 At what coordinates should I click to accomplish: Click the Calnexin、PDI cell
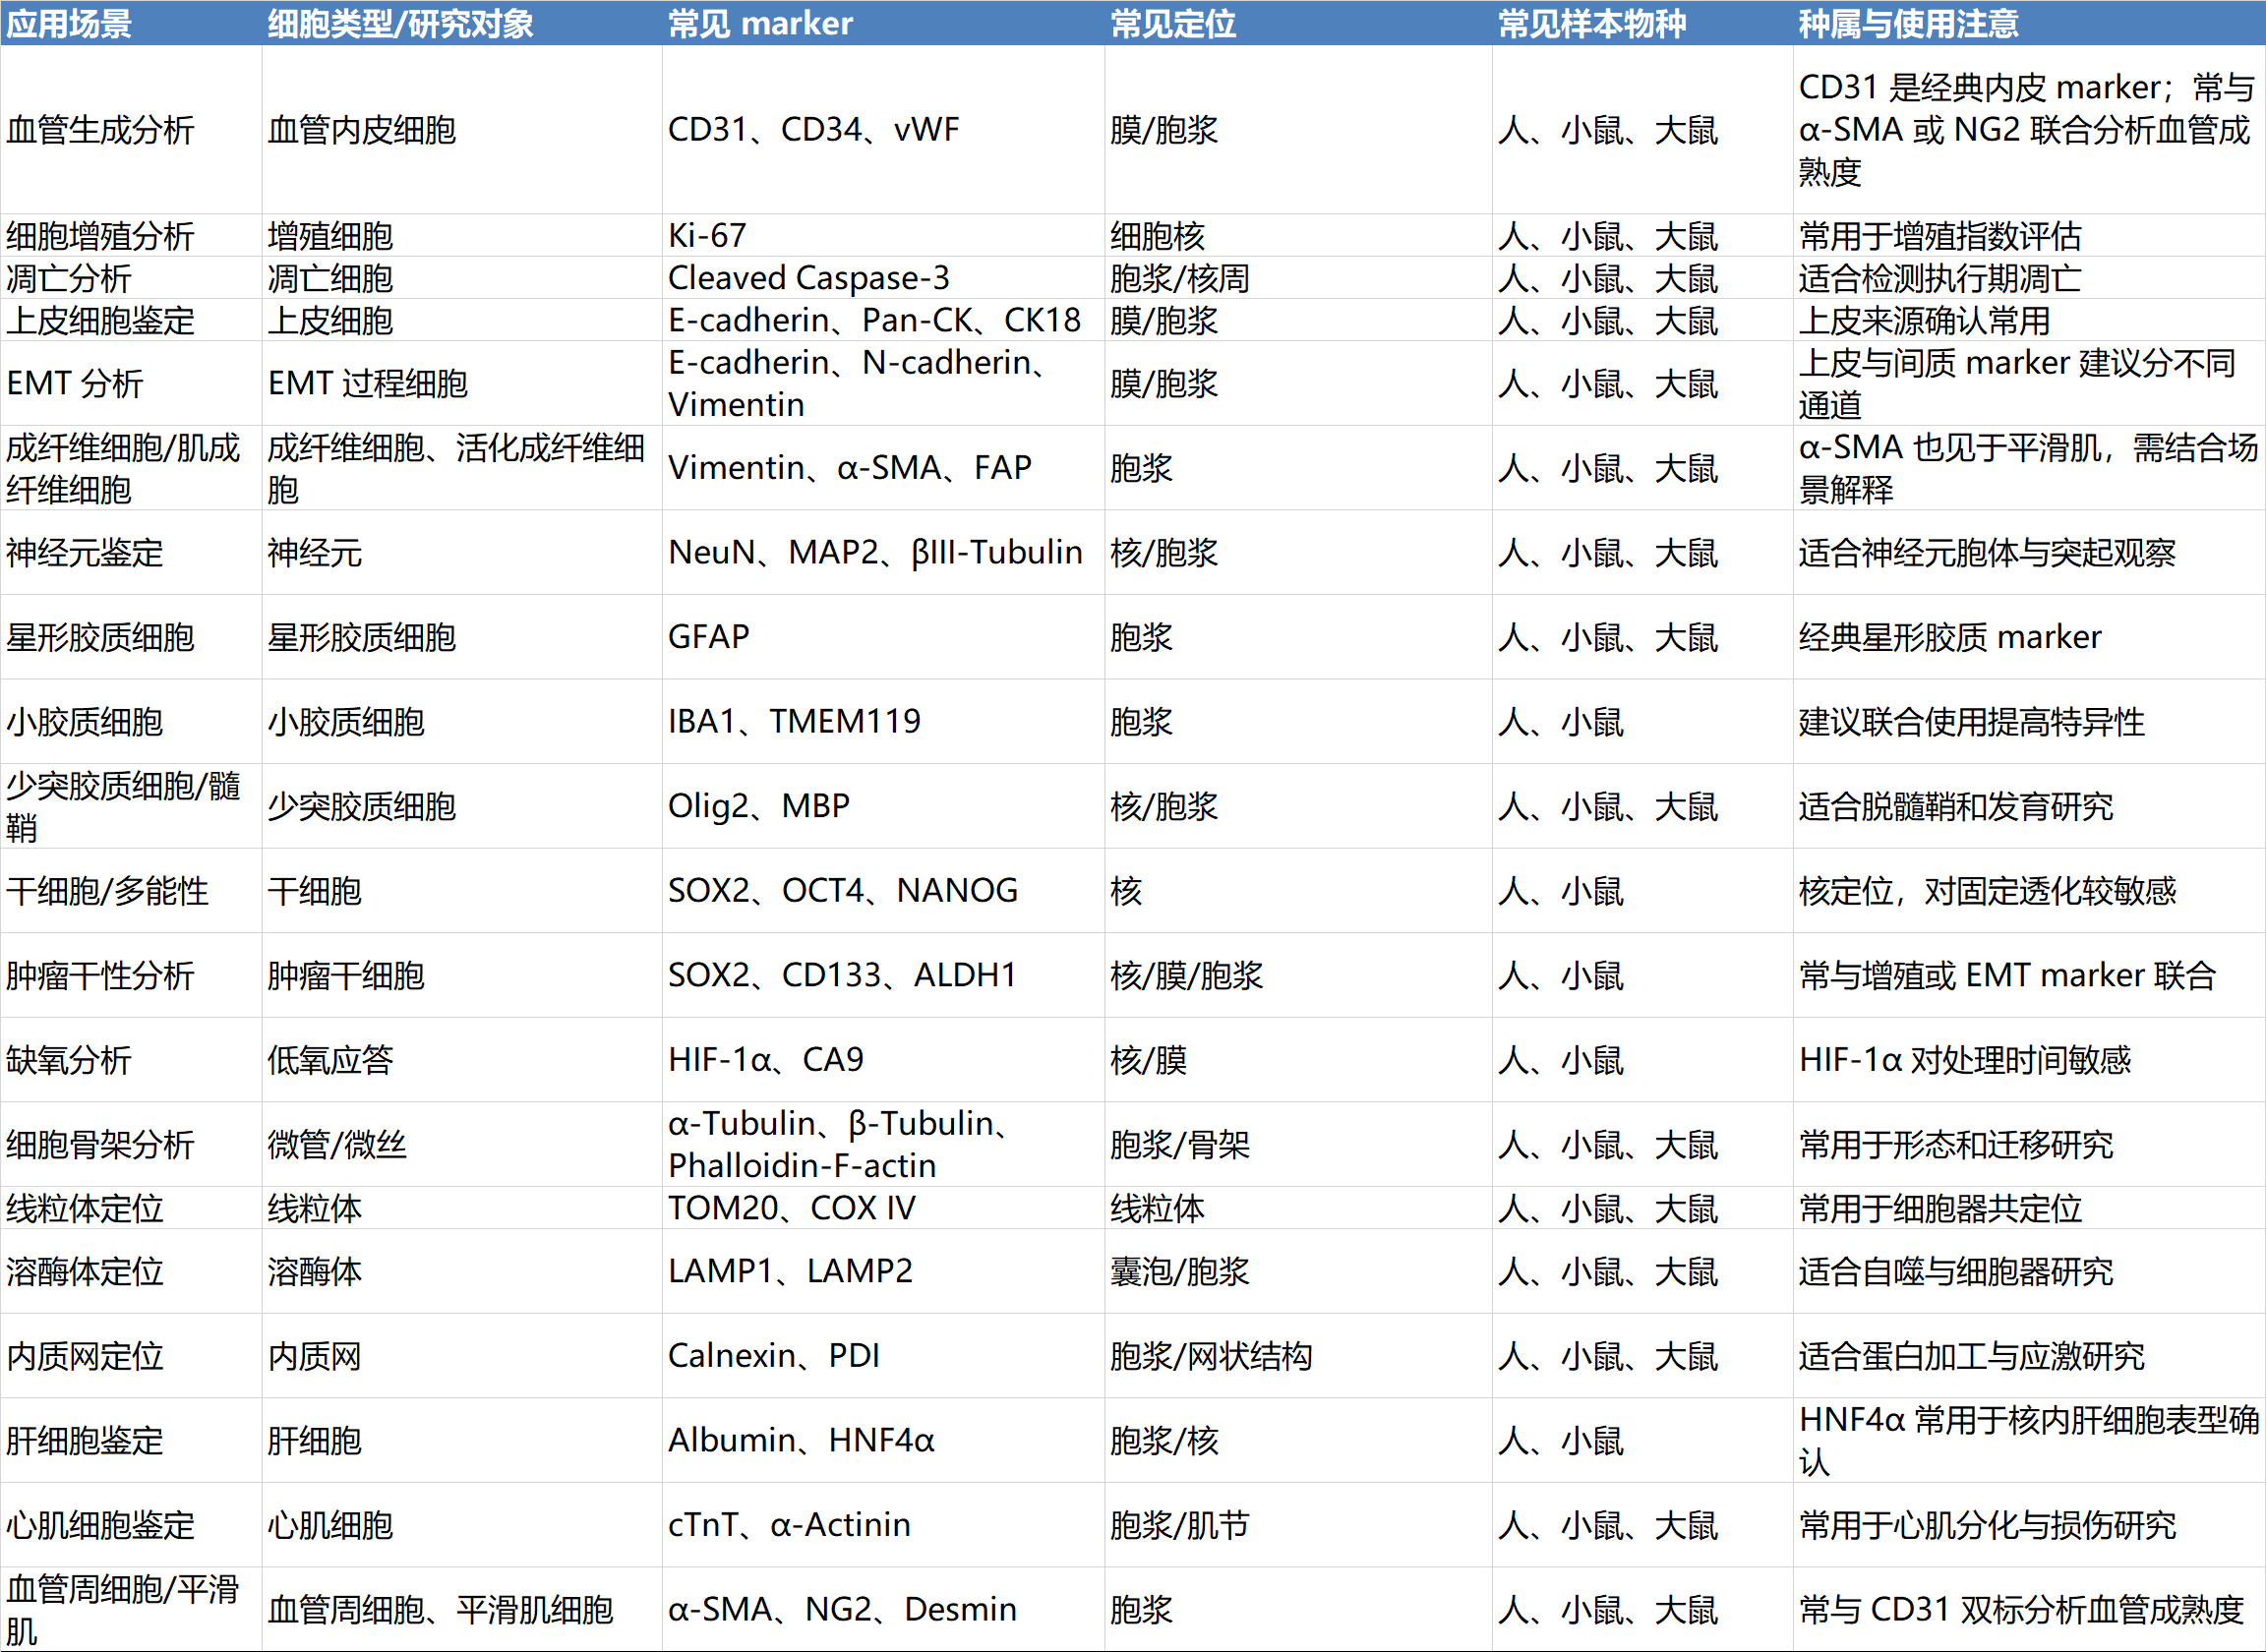773,1356
